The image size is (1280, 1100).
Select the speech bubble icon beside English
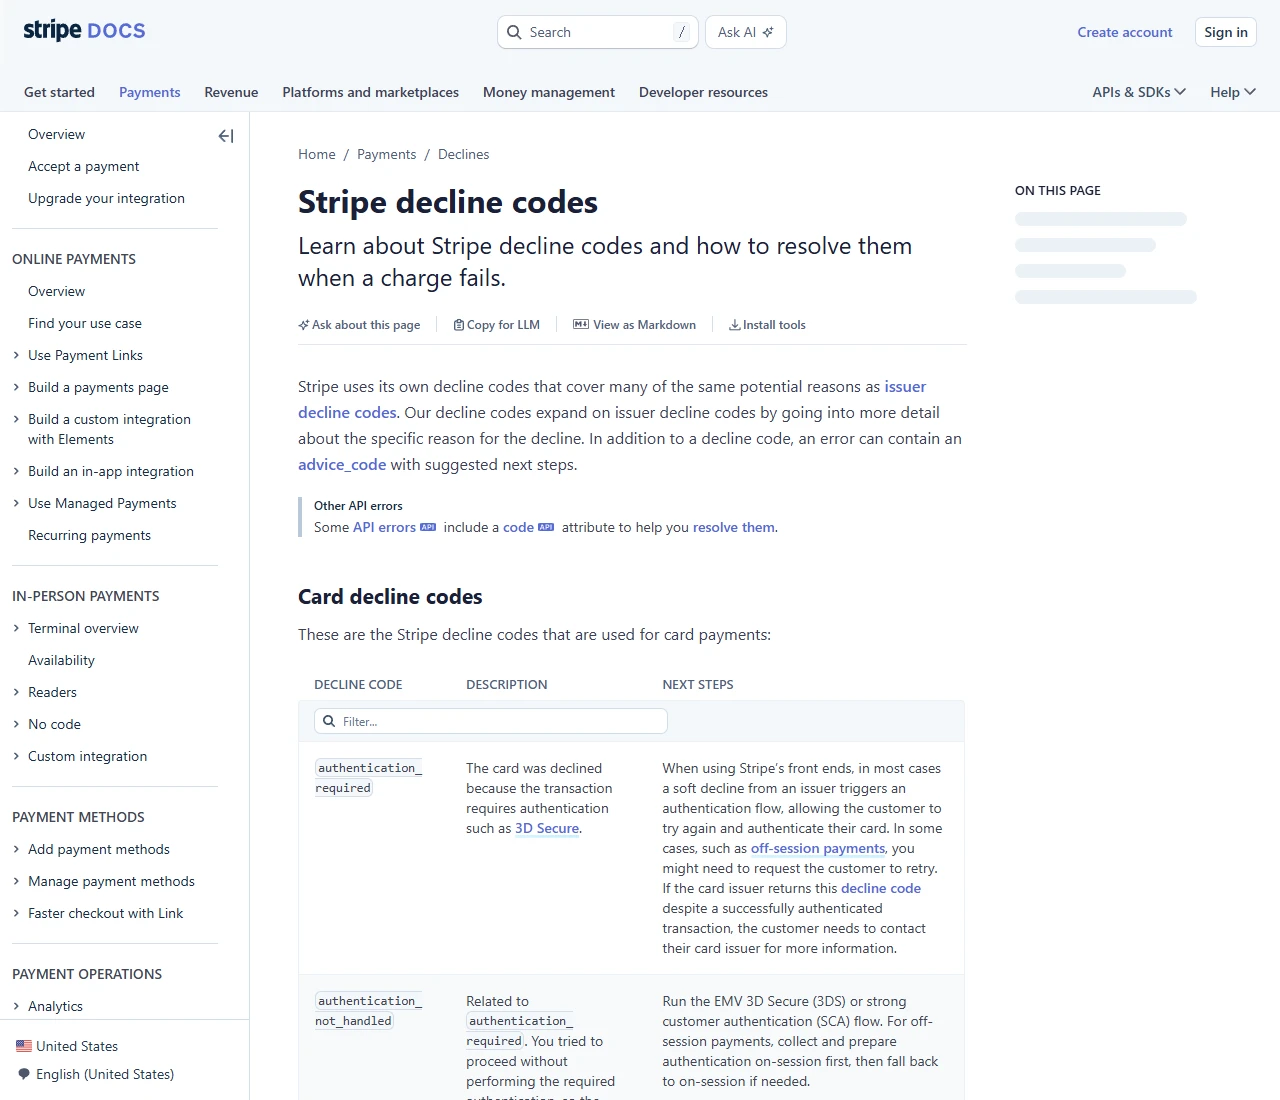(24, 1074)
